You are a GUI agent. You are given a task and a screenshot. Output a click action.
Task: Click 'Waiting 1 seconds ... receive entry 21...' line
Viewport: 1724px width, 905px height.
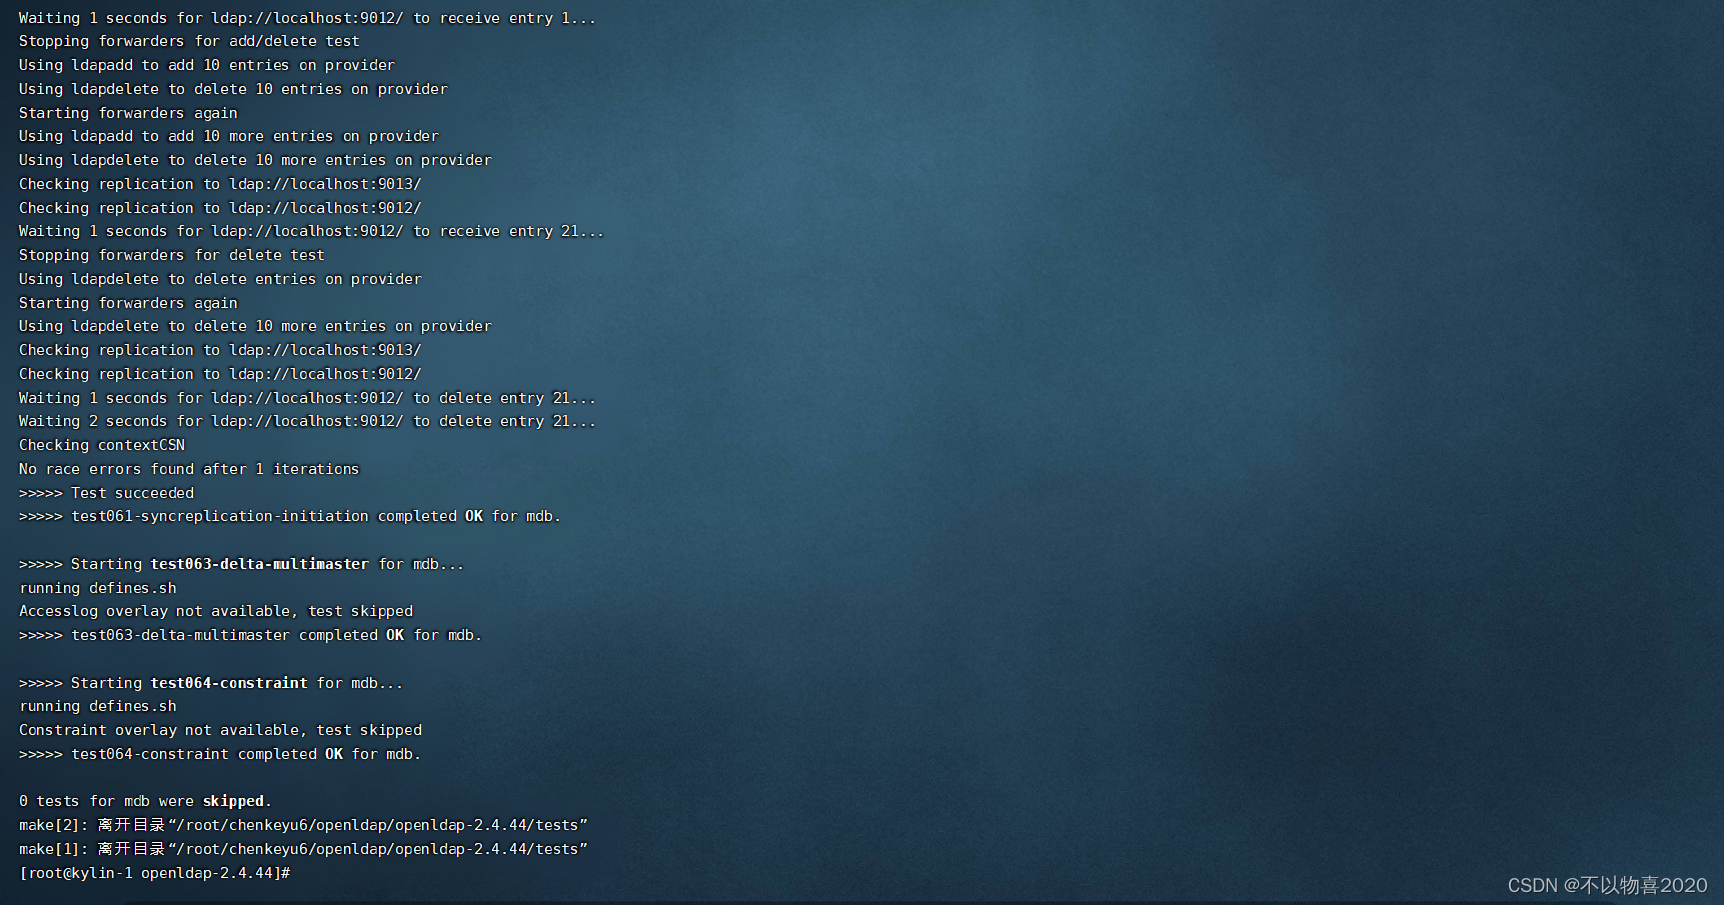(x=311, y=231)
